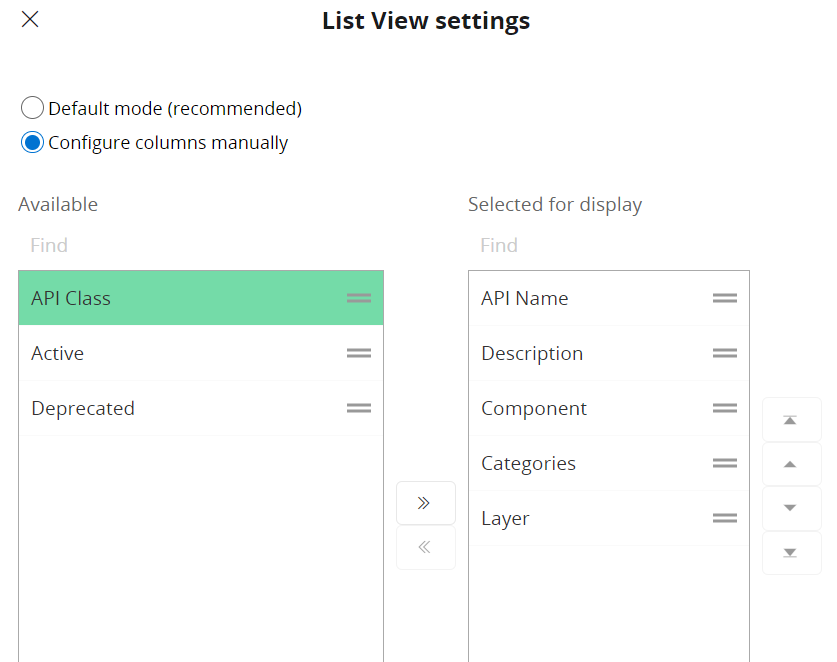Click the move up arrow button
837x662 pixels.
(790, 464)
